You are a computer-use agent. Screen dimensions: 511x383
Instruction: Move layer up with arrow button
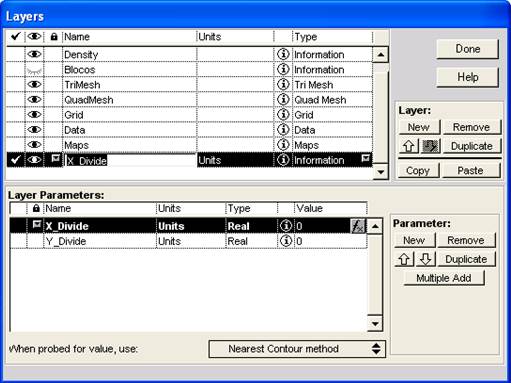(409, 146)
